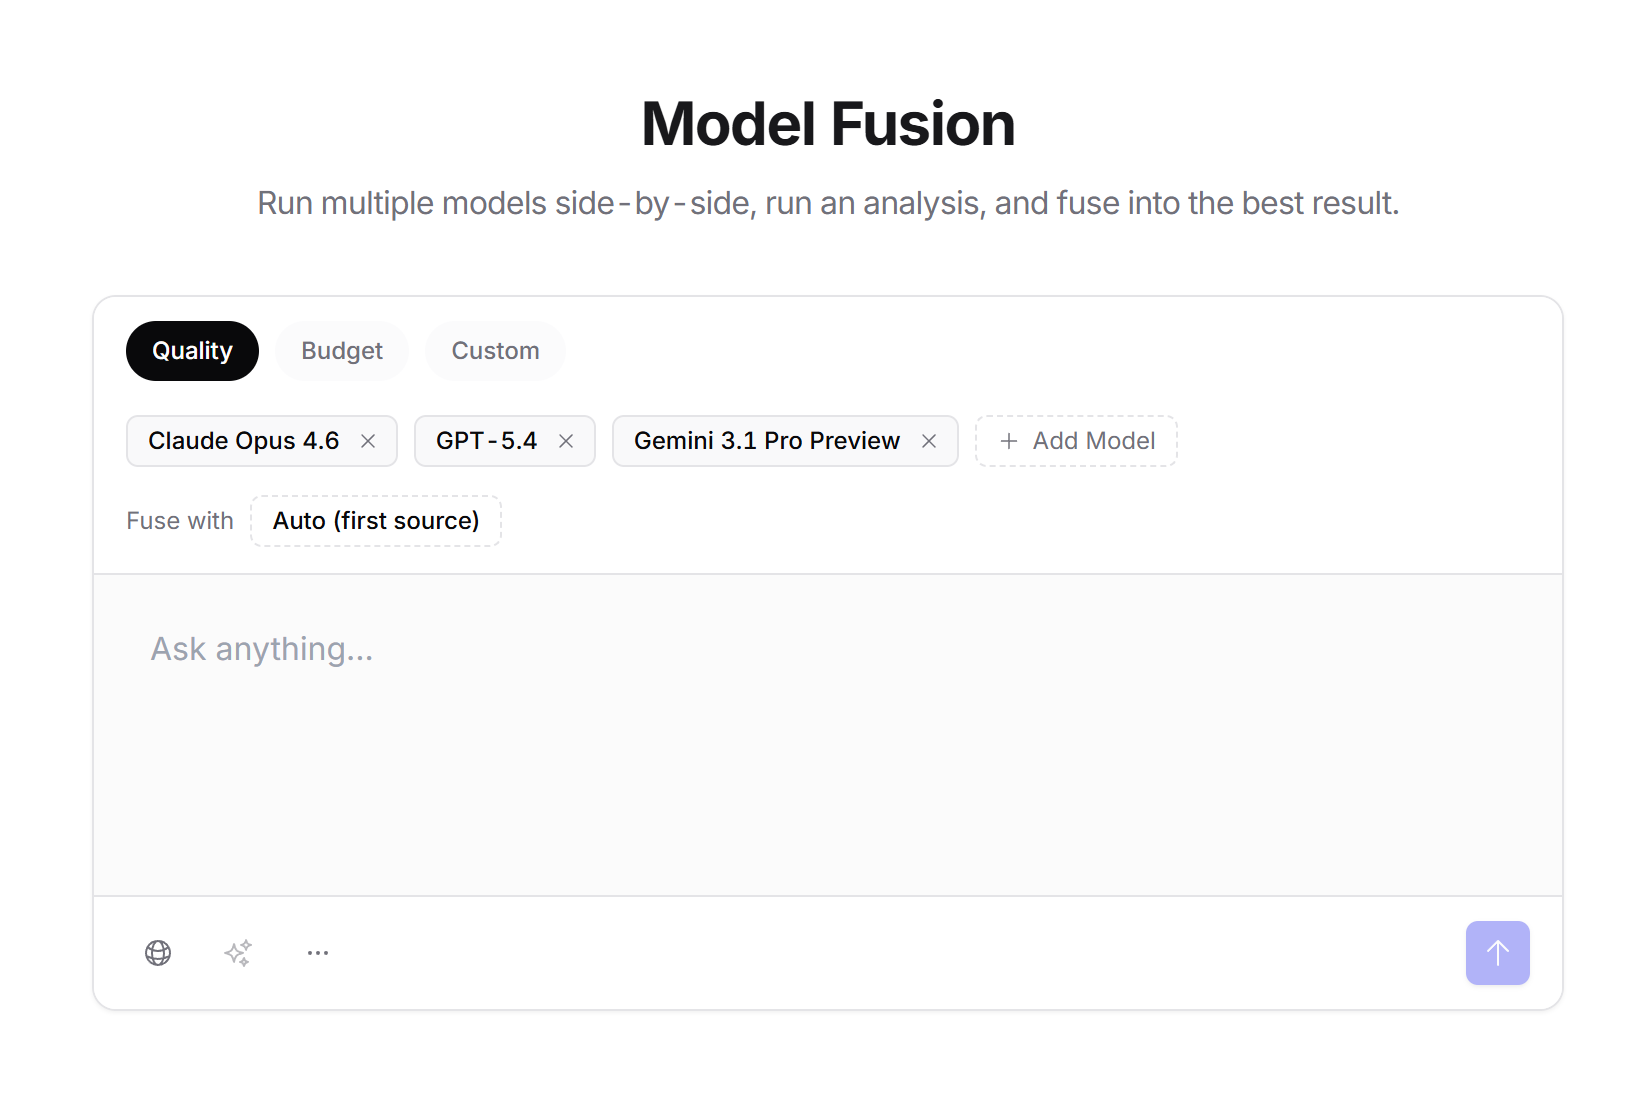Viewport: 1651px width, 1117px height.
Task: Open the Auto (first source) fuse dropdown
Action: [376, 521]
